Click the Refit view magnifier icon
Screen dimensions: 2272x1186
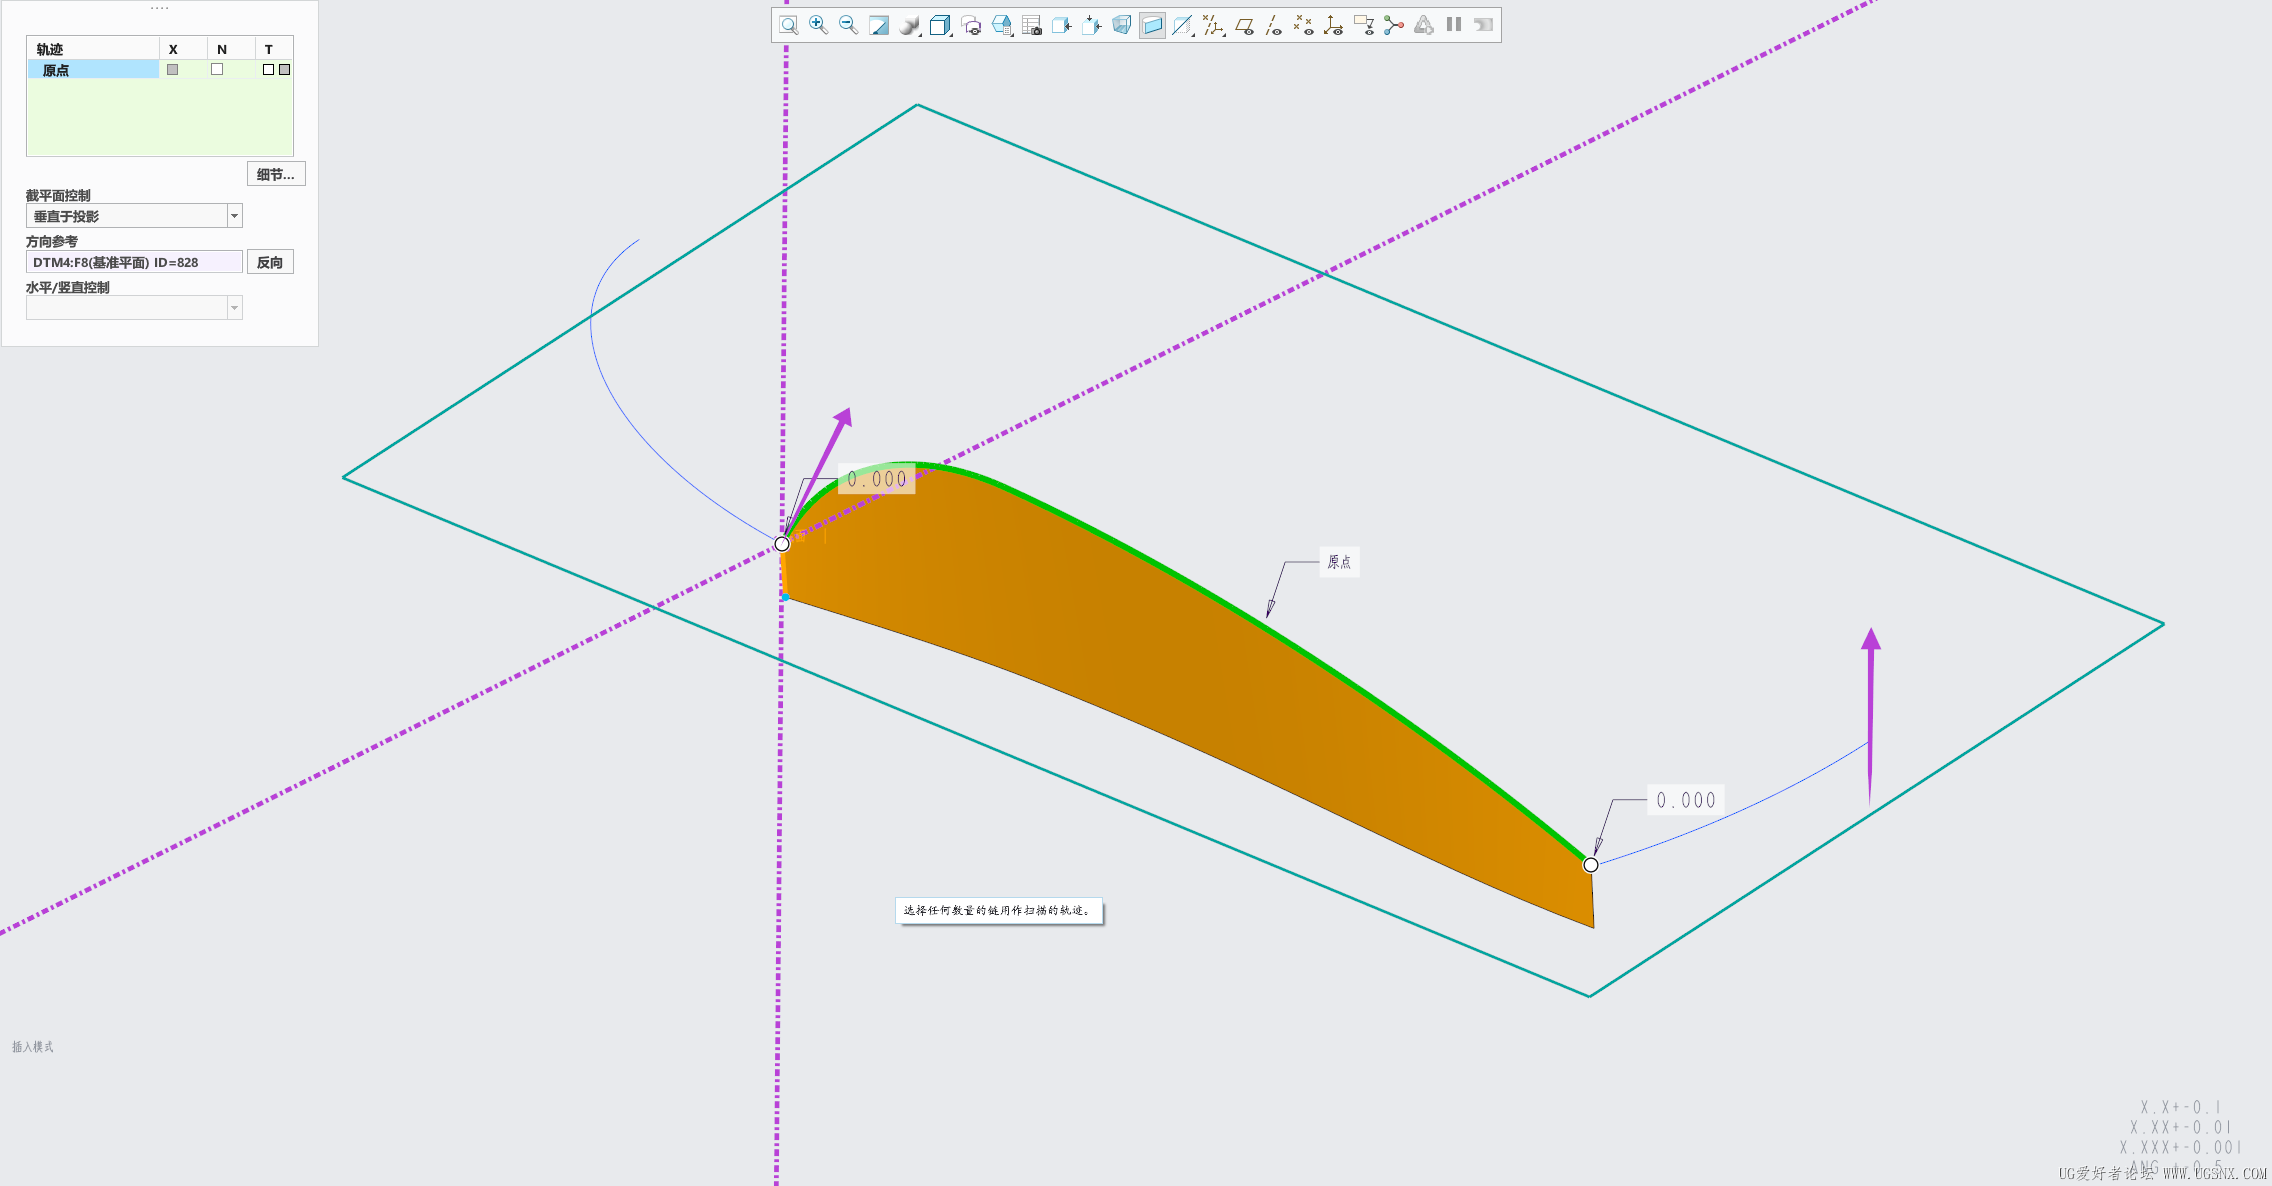[x=788, y=25]
